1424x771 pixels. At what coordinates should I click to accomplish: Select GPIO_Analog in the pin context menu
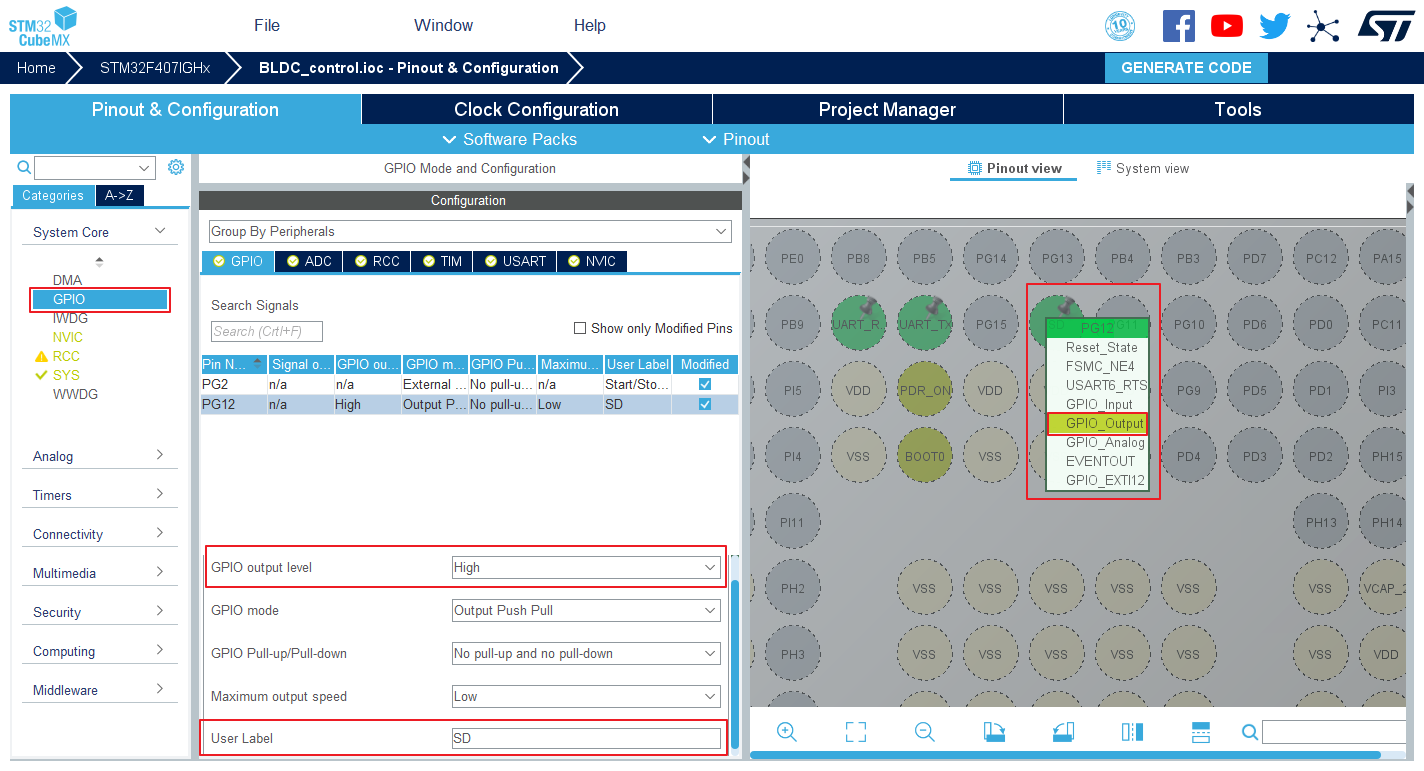[x=1104, y=442]
